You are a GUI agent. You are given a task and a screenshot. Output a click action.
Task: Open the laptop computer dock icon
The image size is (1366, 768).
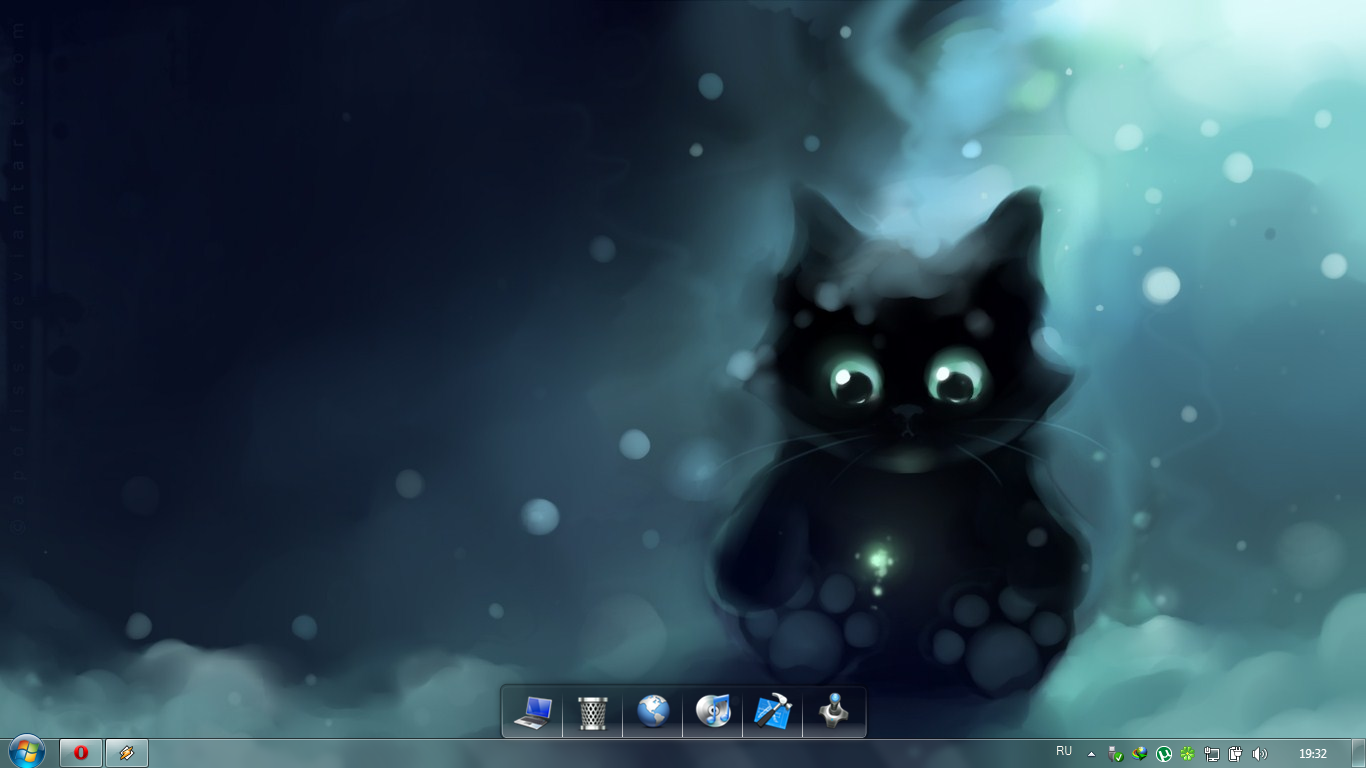click(533, 712)
